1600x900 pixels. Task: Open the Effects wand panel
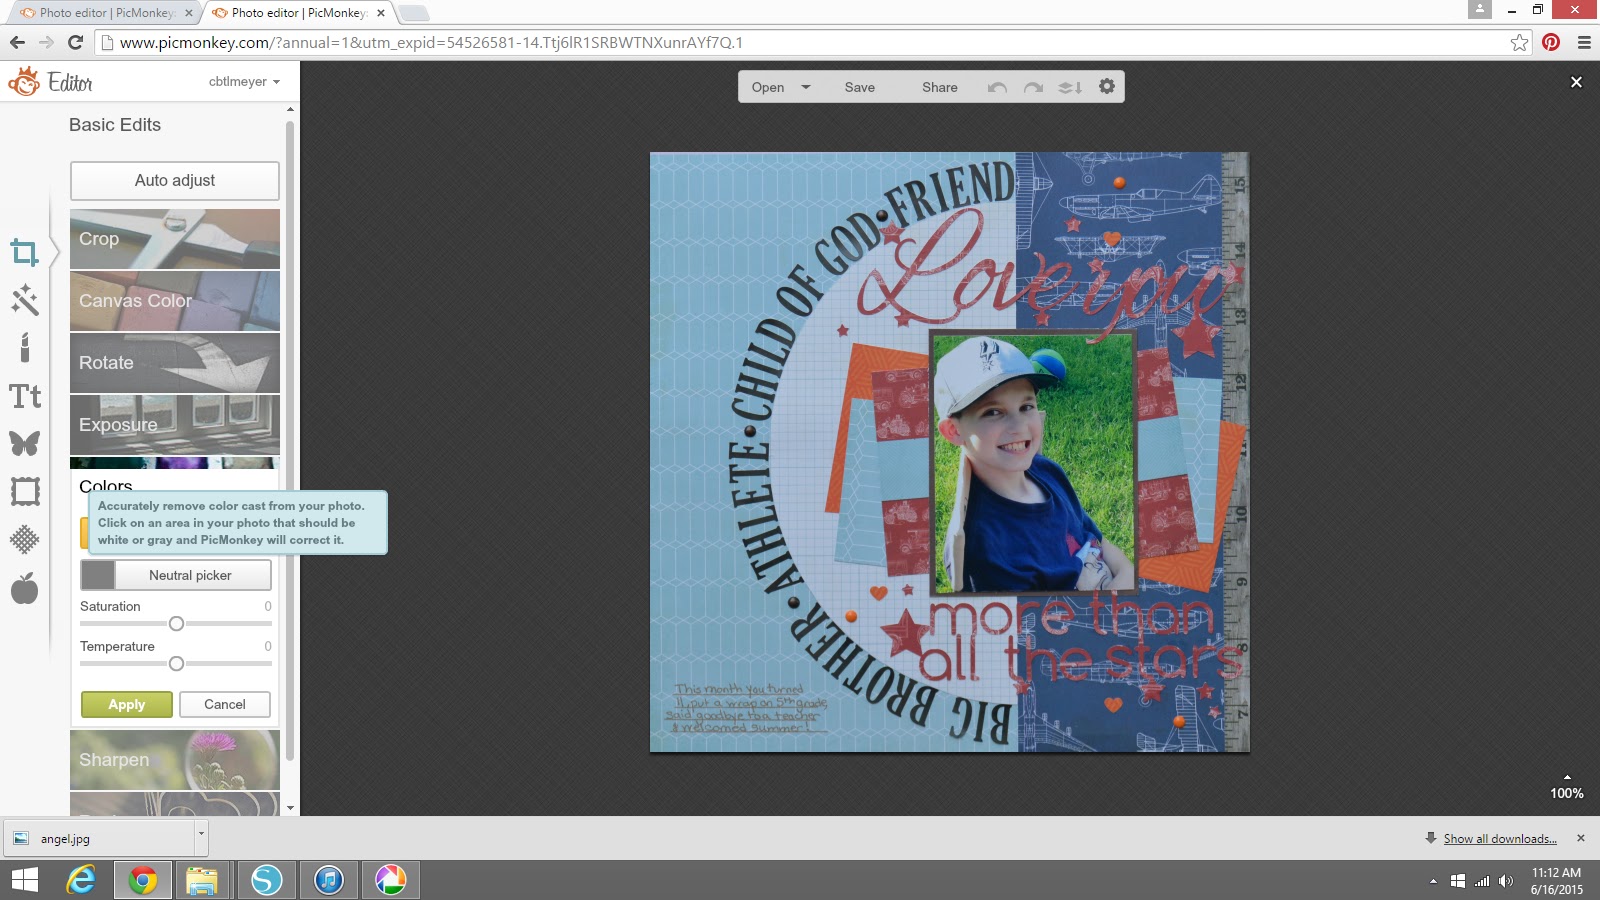[x=25, y=300]
